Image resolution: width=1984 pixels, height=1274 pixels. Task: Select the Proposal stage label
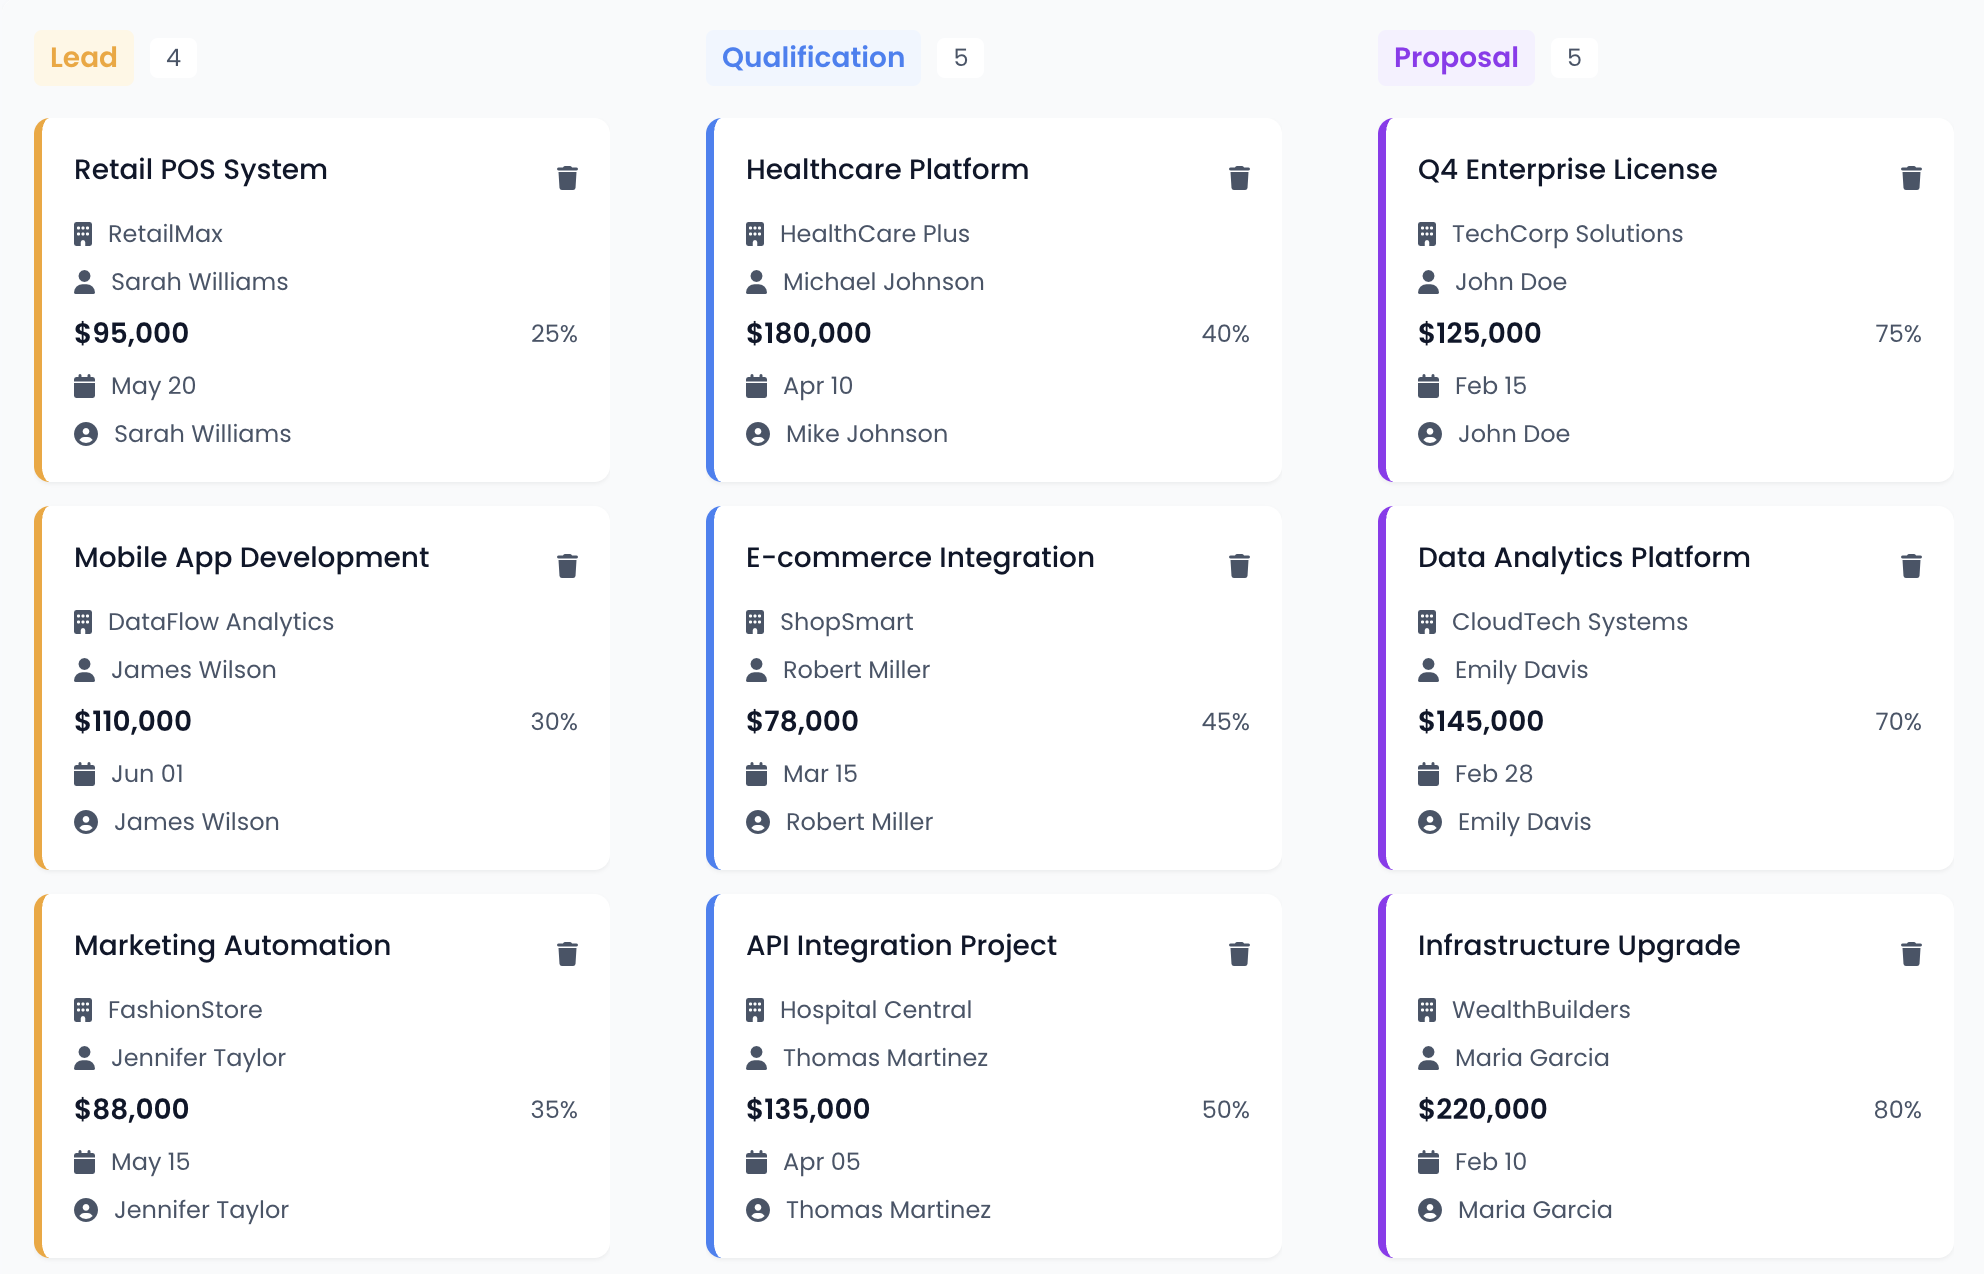pos(1456,58)
